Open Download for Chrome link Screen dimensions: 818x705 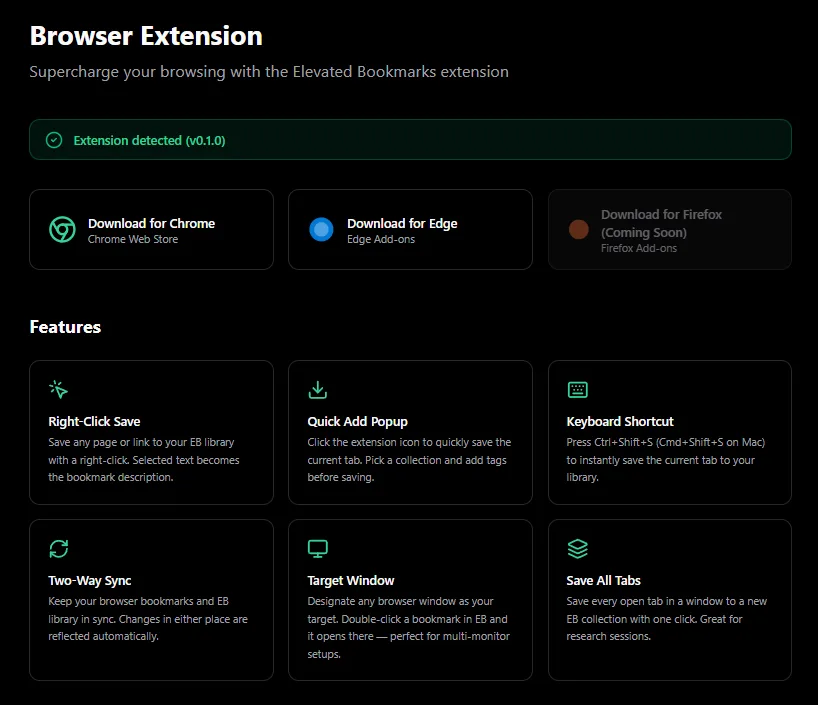(x=151, y=230)
